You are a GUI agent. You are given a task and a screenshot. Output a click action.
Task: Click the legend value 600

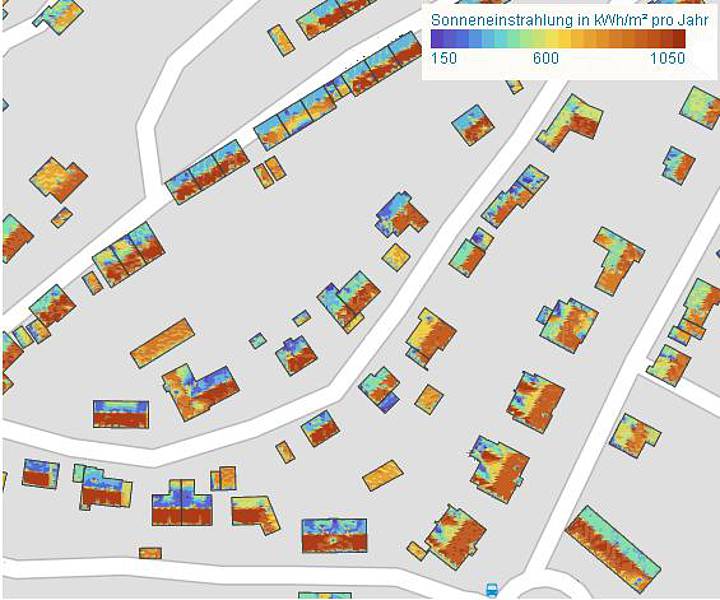coord(545,58)
